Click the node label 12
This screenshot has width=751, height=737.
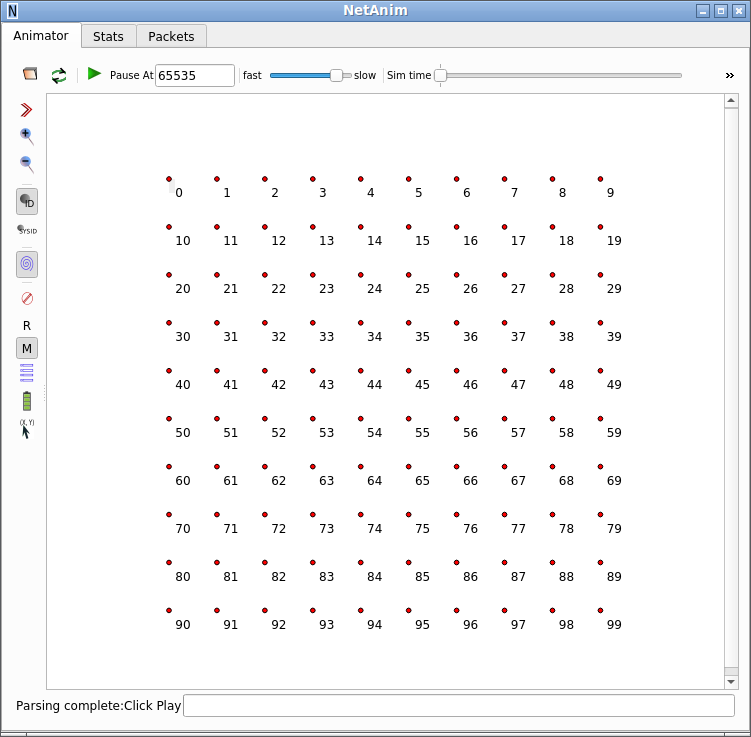pos(279,241)
